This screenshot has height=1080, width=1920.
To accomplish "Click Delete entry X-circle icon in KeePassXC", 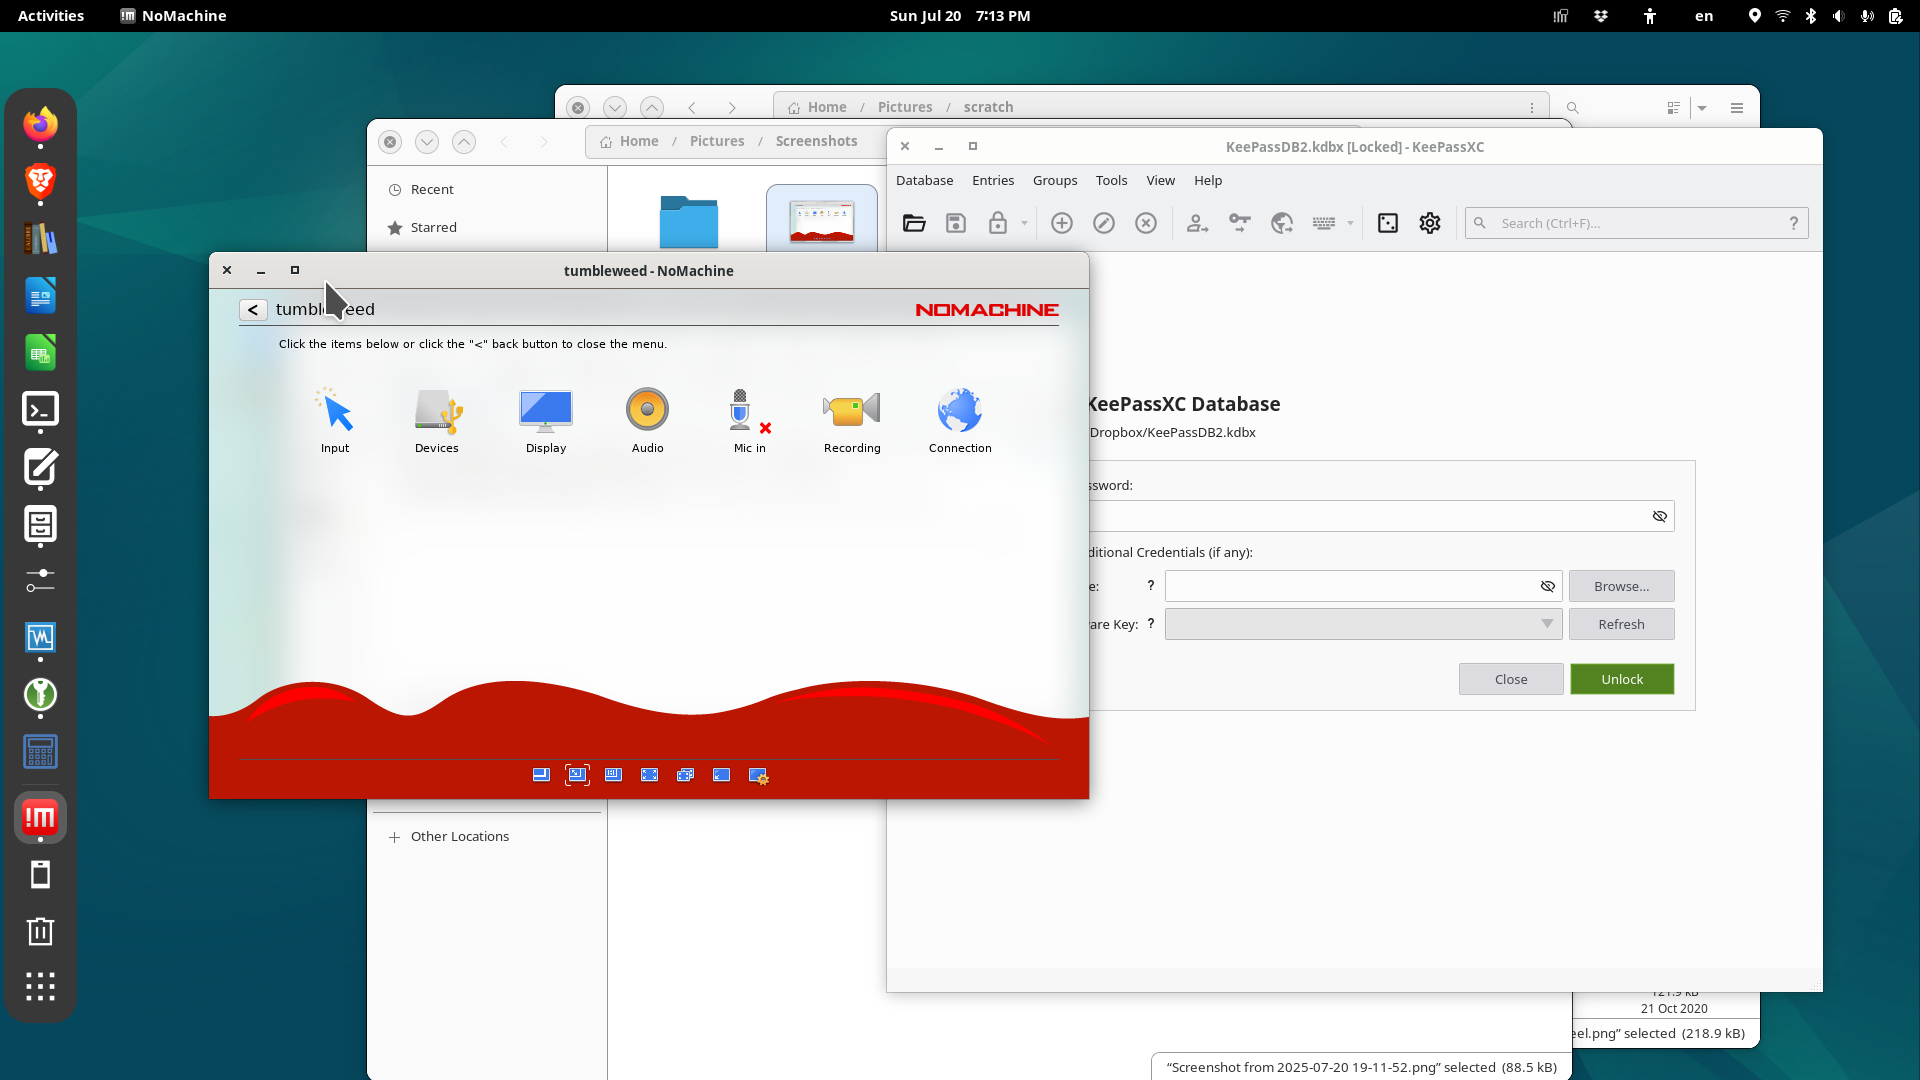I will (x=1146, y=223).
